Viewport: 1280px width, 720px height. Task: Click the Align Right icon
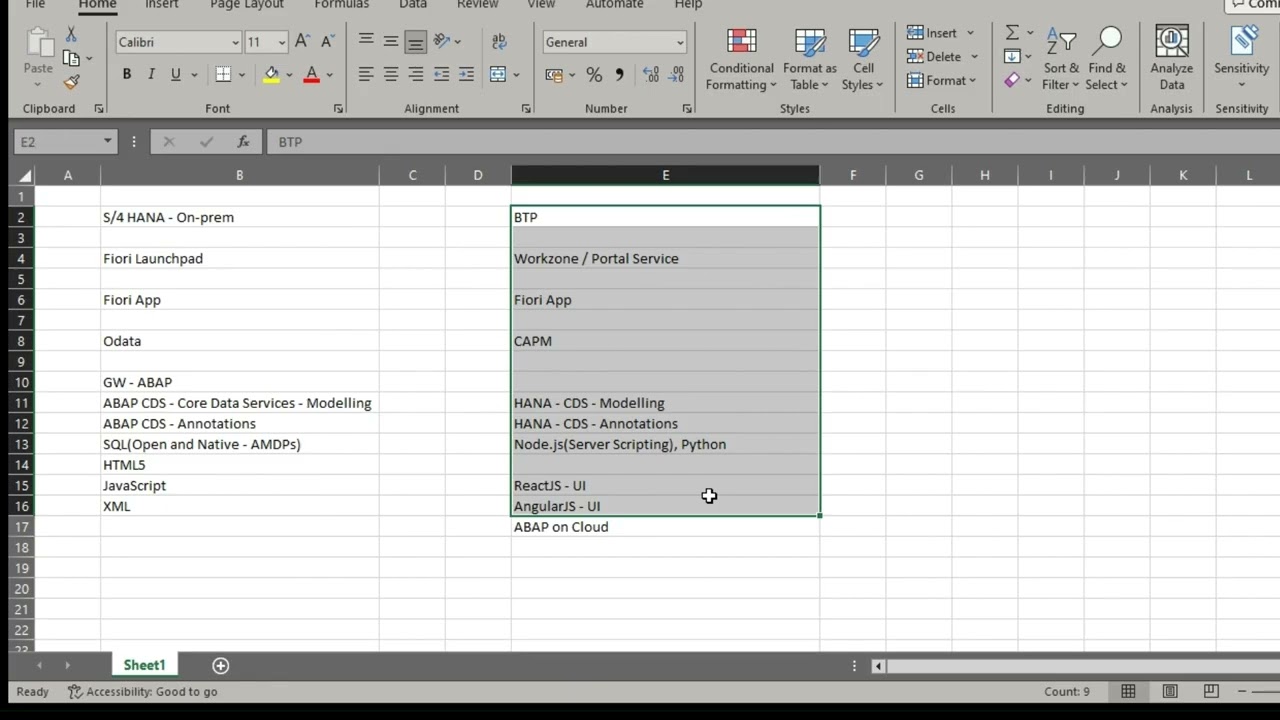pyautogui.click(x=416, y=74)
